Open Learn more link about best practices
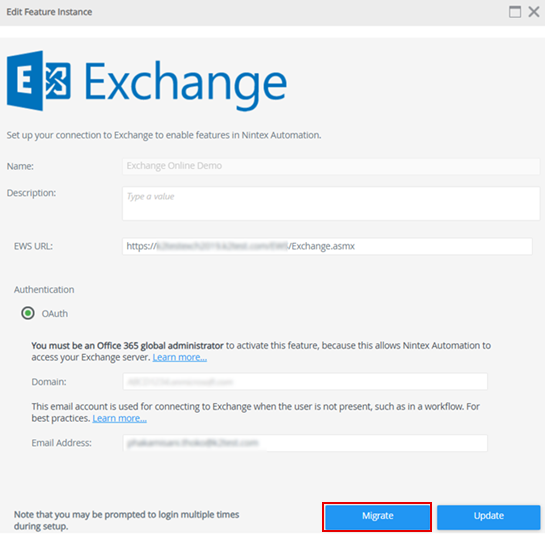The height and width of the screenshot is (539, 545). (120, 418)
